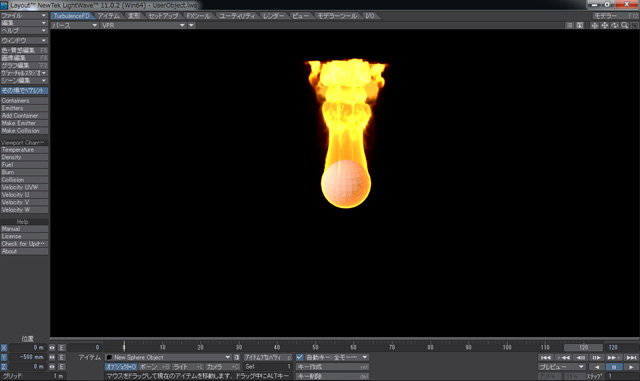Jump to last frame
The image size is (640, 381).
(x=631, y=357)
